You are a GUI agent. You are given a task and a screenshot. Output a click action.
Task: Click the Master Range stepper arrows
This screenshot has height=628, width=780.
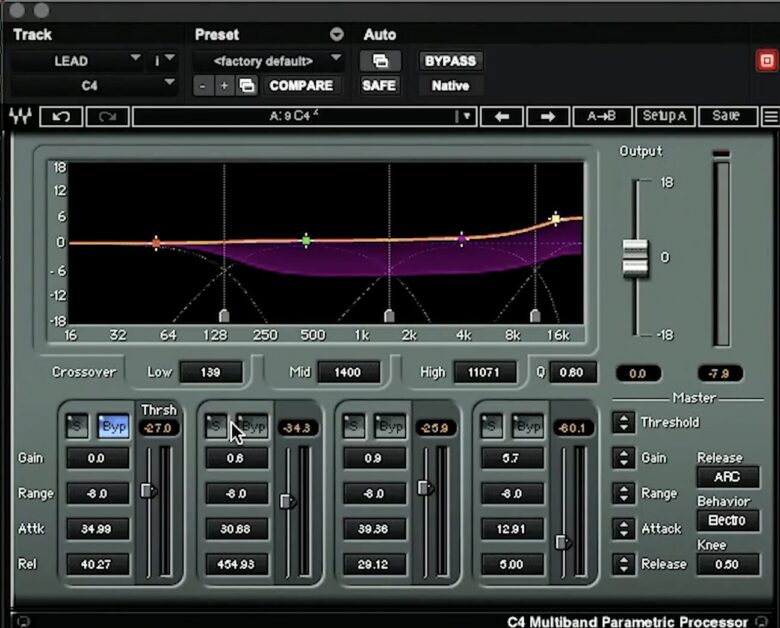click(624, 494)
